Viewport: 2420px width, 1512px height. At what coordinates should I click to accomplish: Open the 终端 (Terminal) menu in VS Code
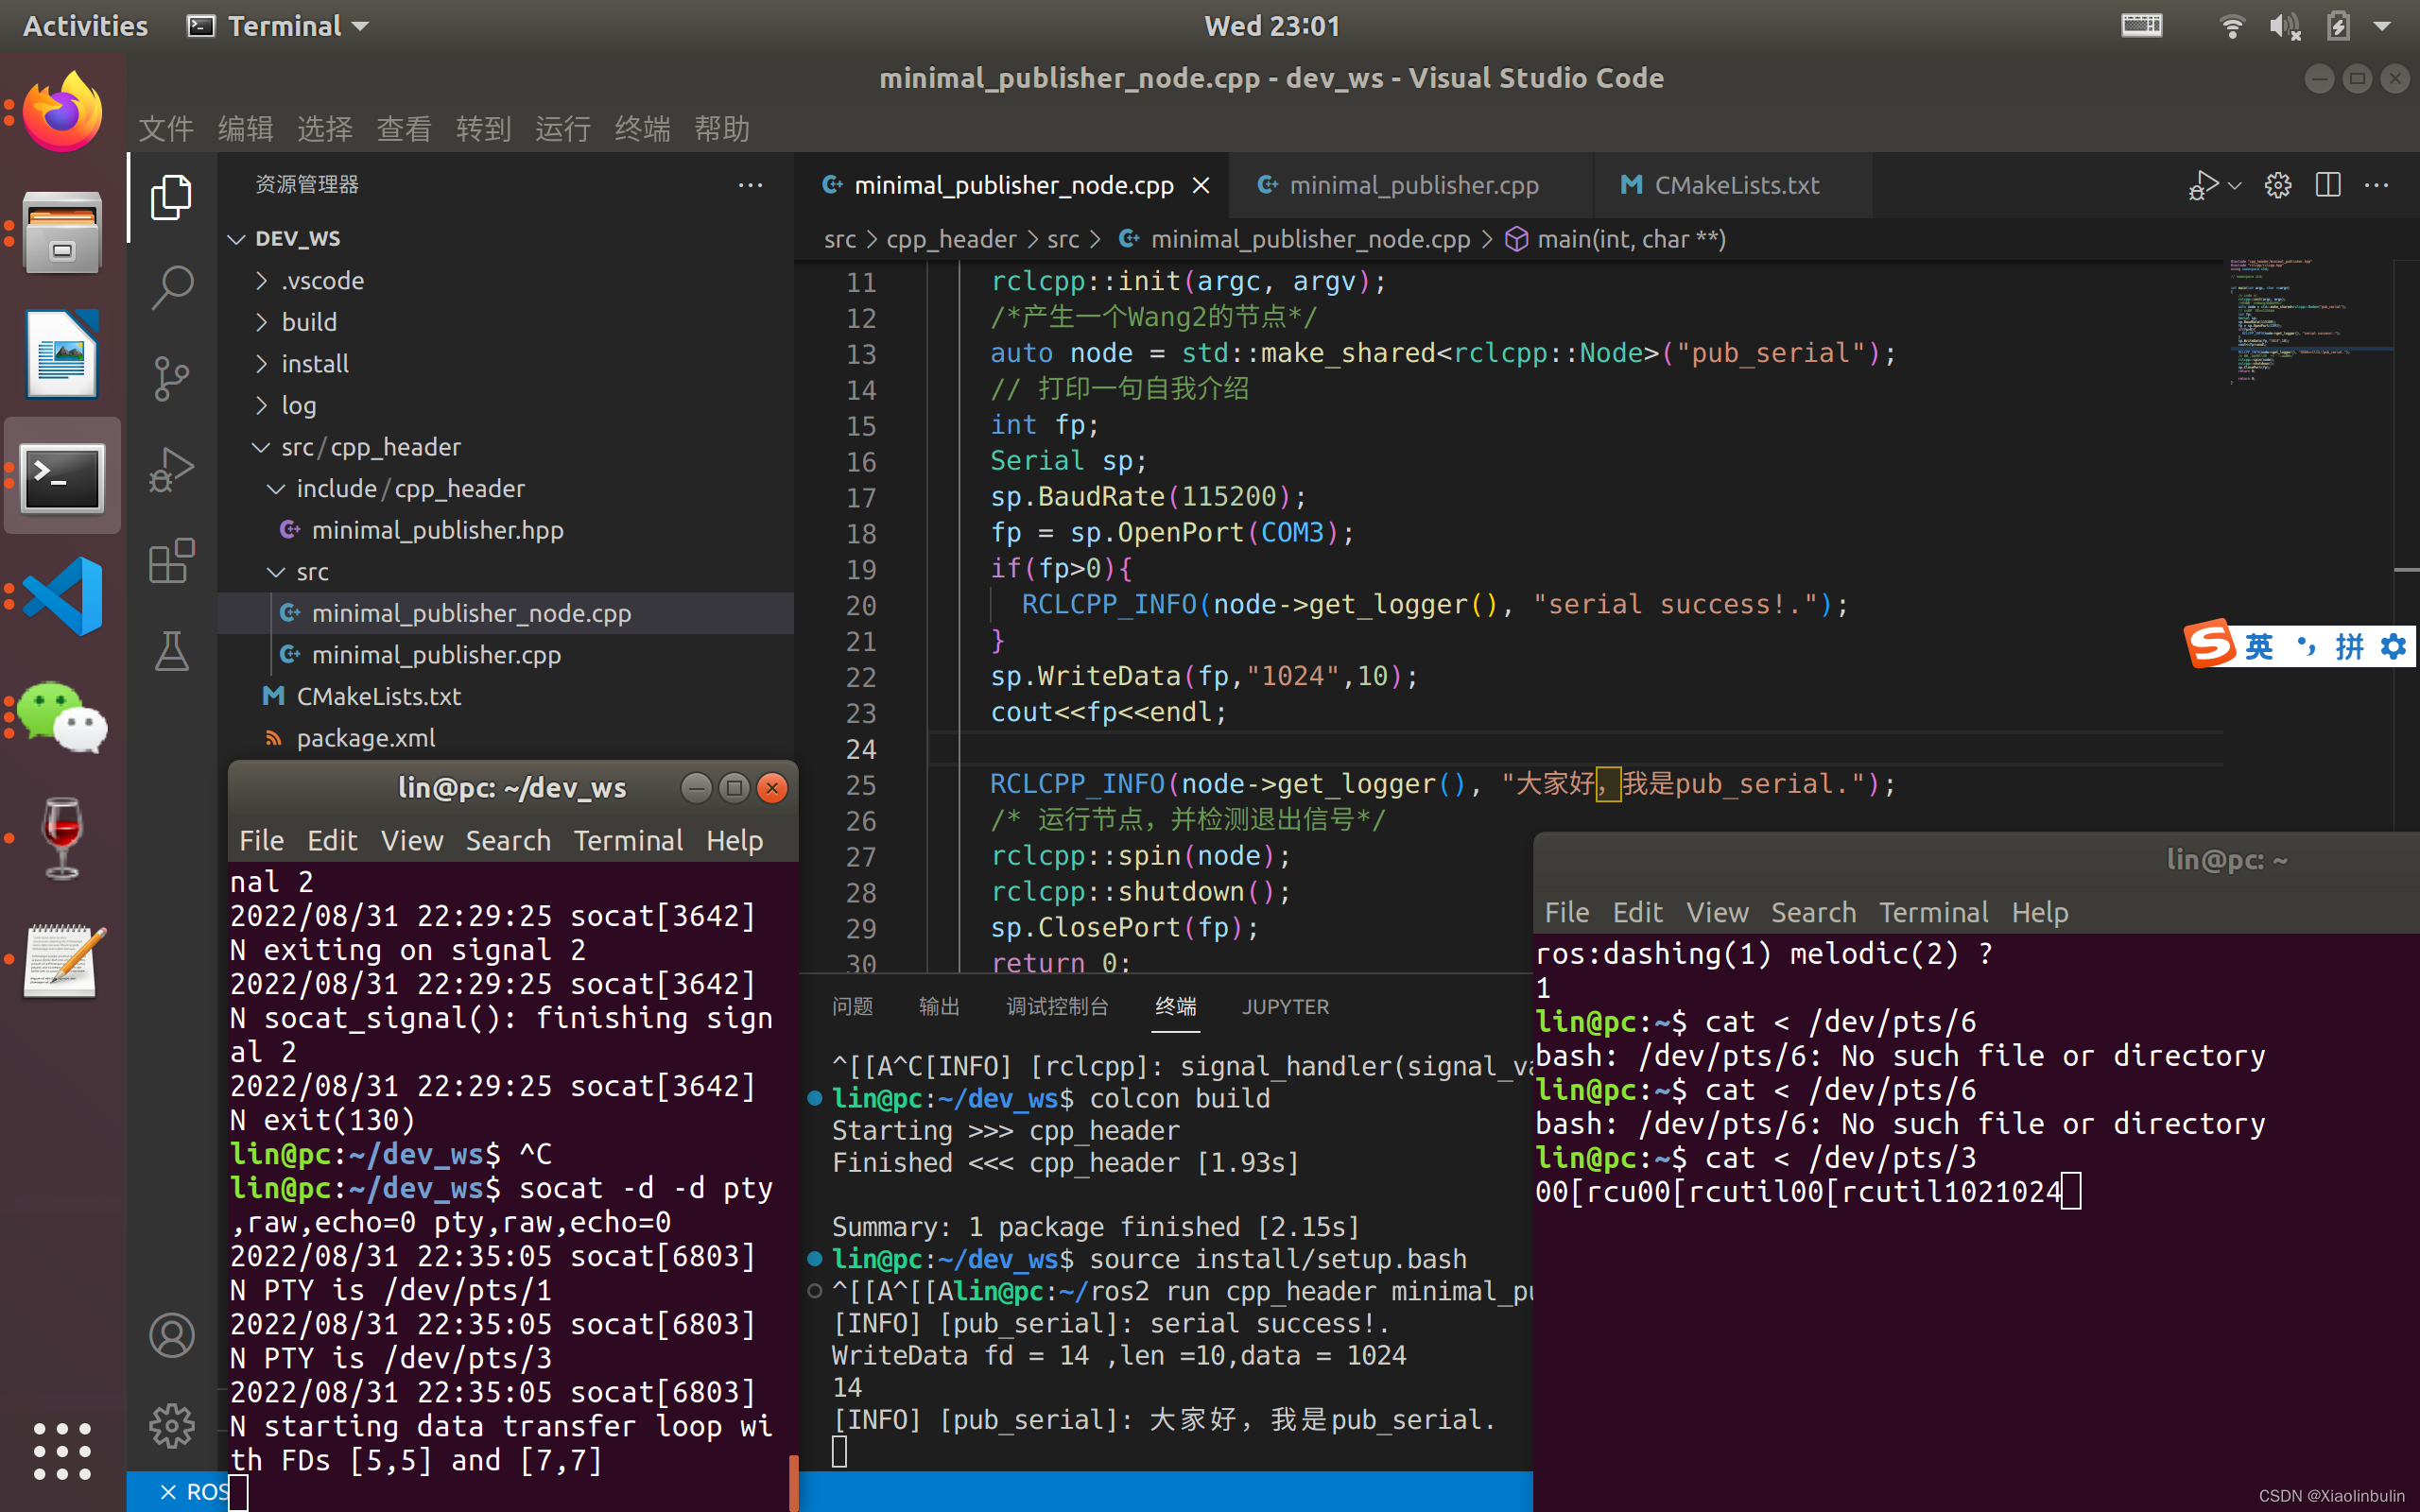click(642, 129)
